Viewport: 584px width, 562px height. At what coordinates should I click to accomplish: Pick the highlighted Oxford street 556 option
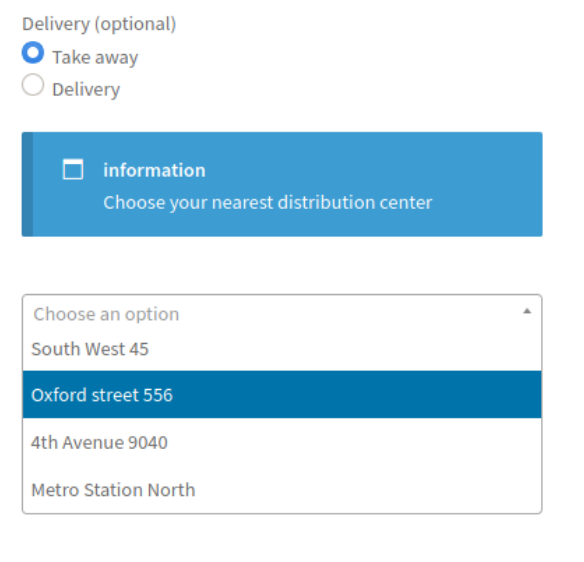pyautogui.click(x=282, y=394)
